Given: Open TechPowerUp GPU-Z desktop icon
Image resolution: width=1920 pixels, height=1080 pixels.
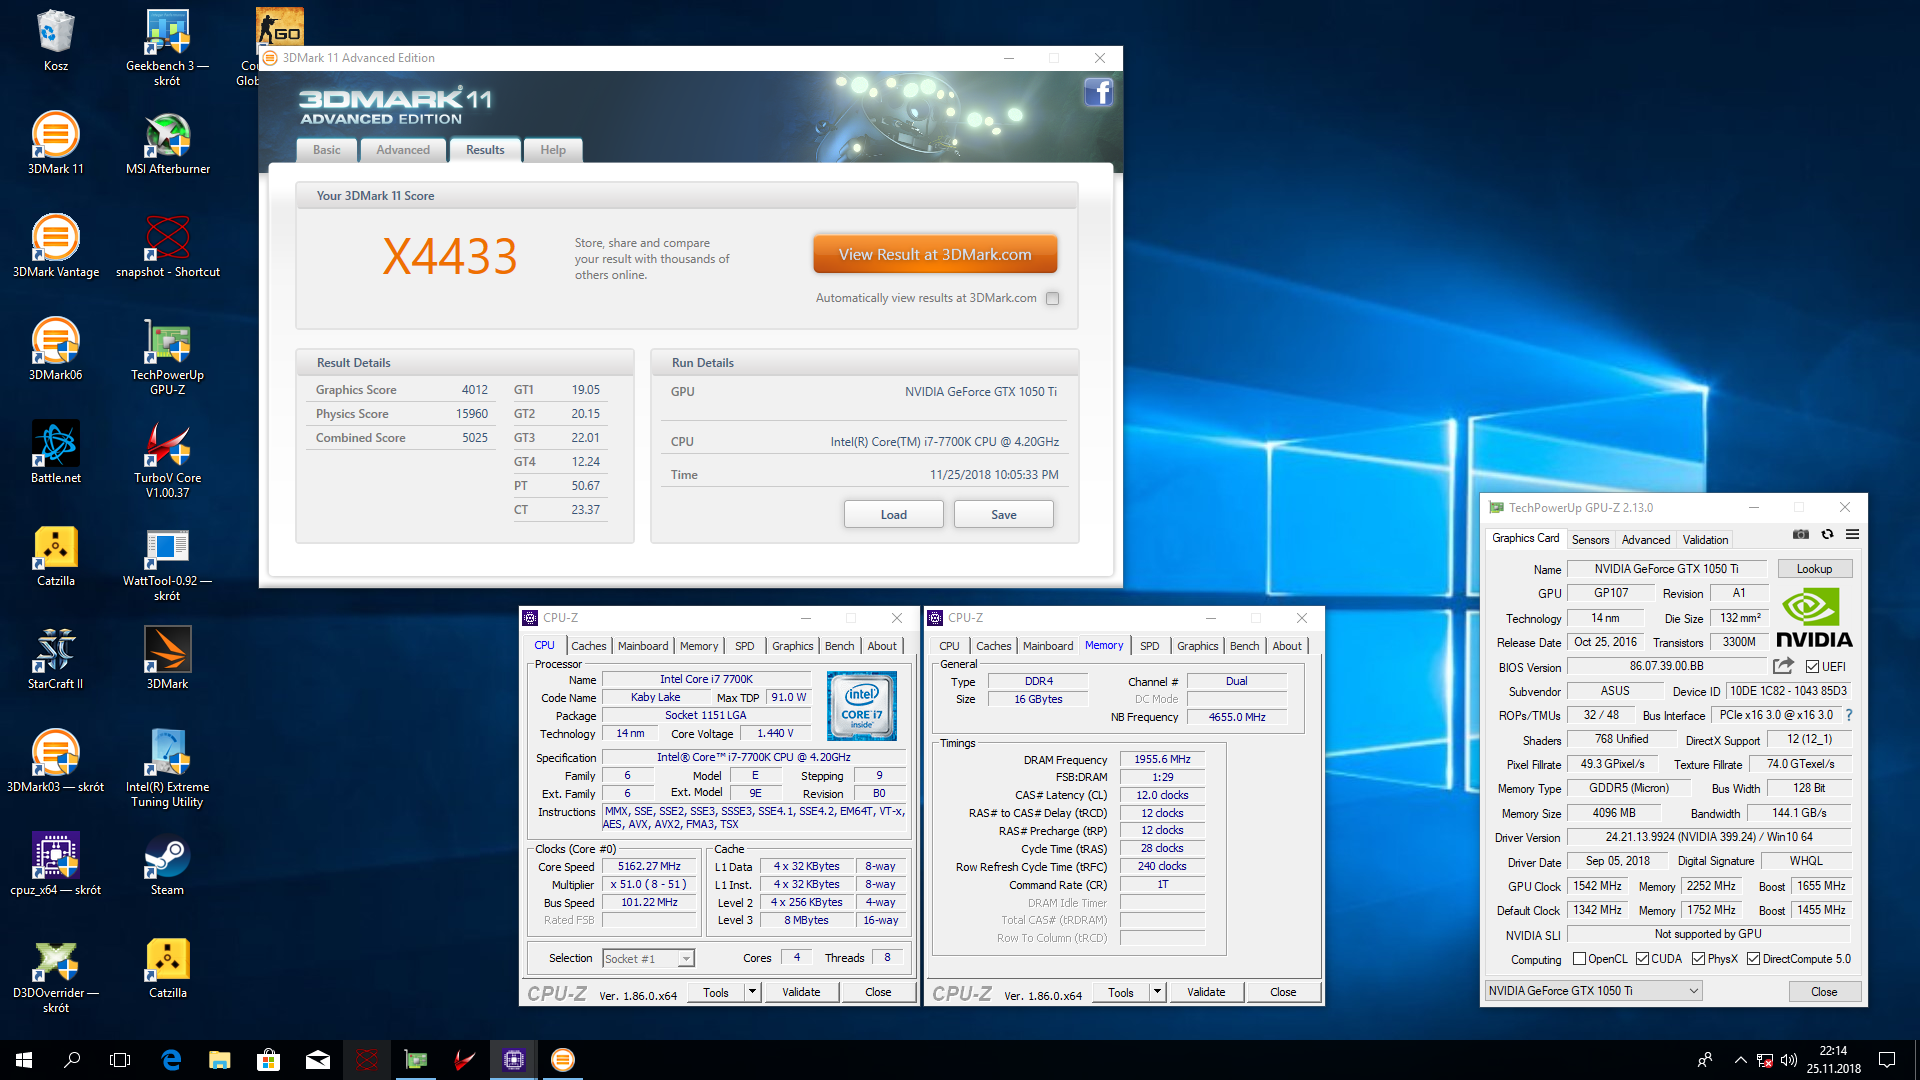Looking at the screenshot, I should 167,357.
